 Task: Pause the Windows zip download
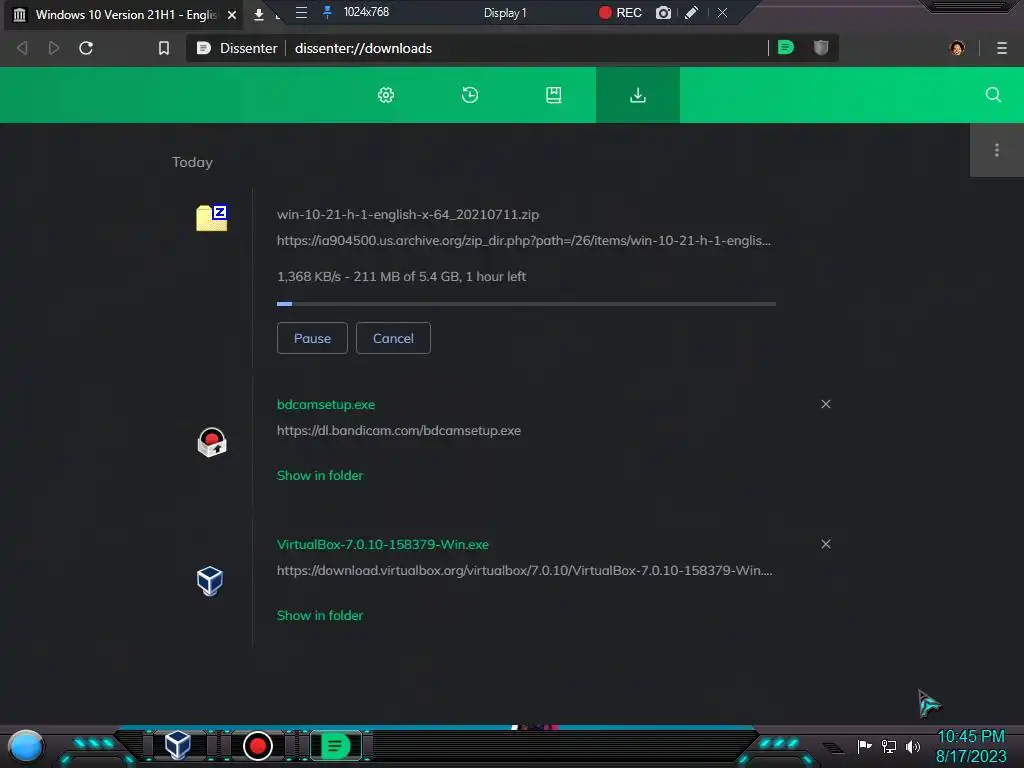(312, 338)
